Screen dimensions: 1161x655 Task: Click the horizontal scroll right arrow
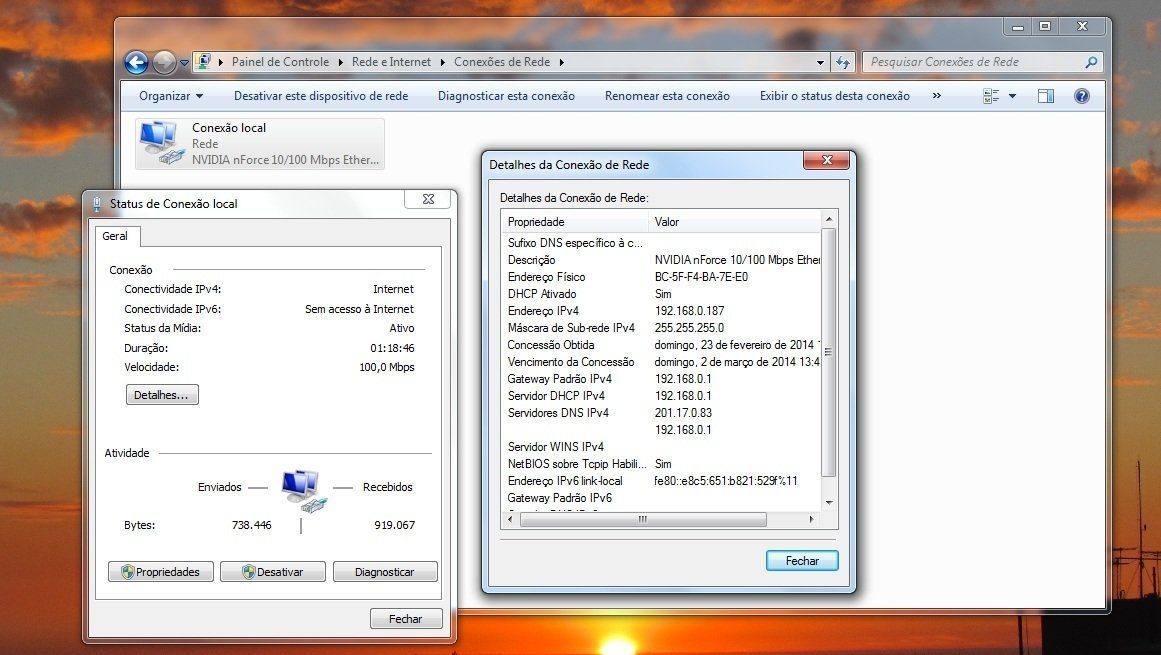click(x=812, y=520)
